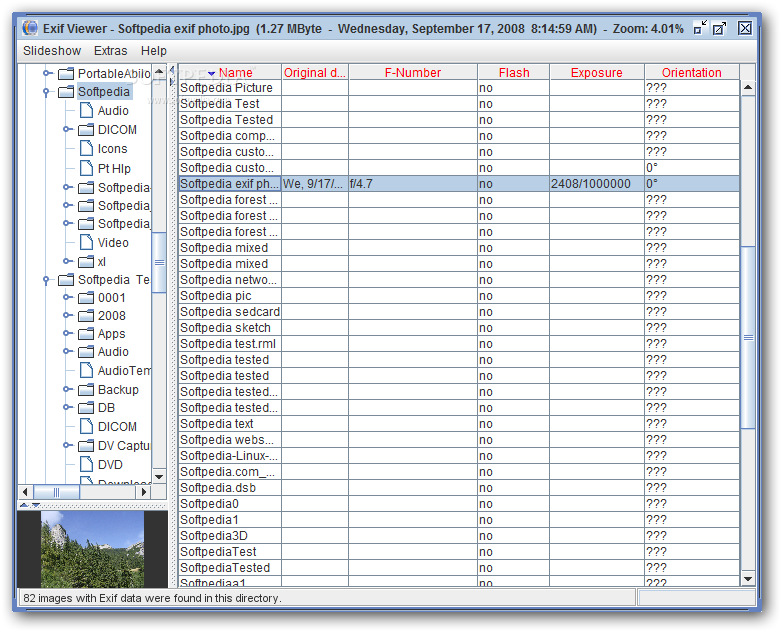782x632 pixels.
Task: Expand the DV Captu folder node
Action: pyautogui.click(x=67, y=445)
